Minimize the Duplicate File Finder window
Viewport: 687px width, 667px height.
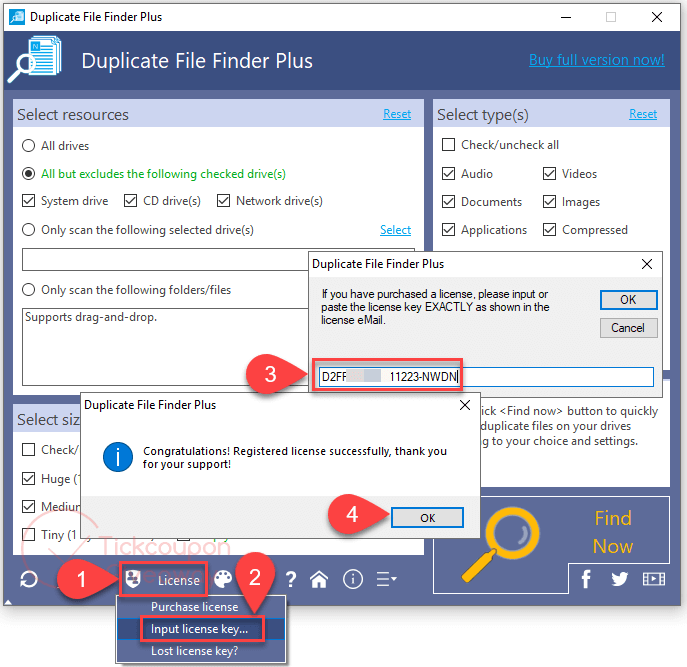pos(566,17)
